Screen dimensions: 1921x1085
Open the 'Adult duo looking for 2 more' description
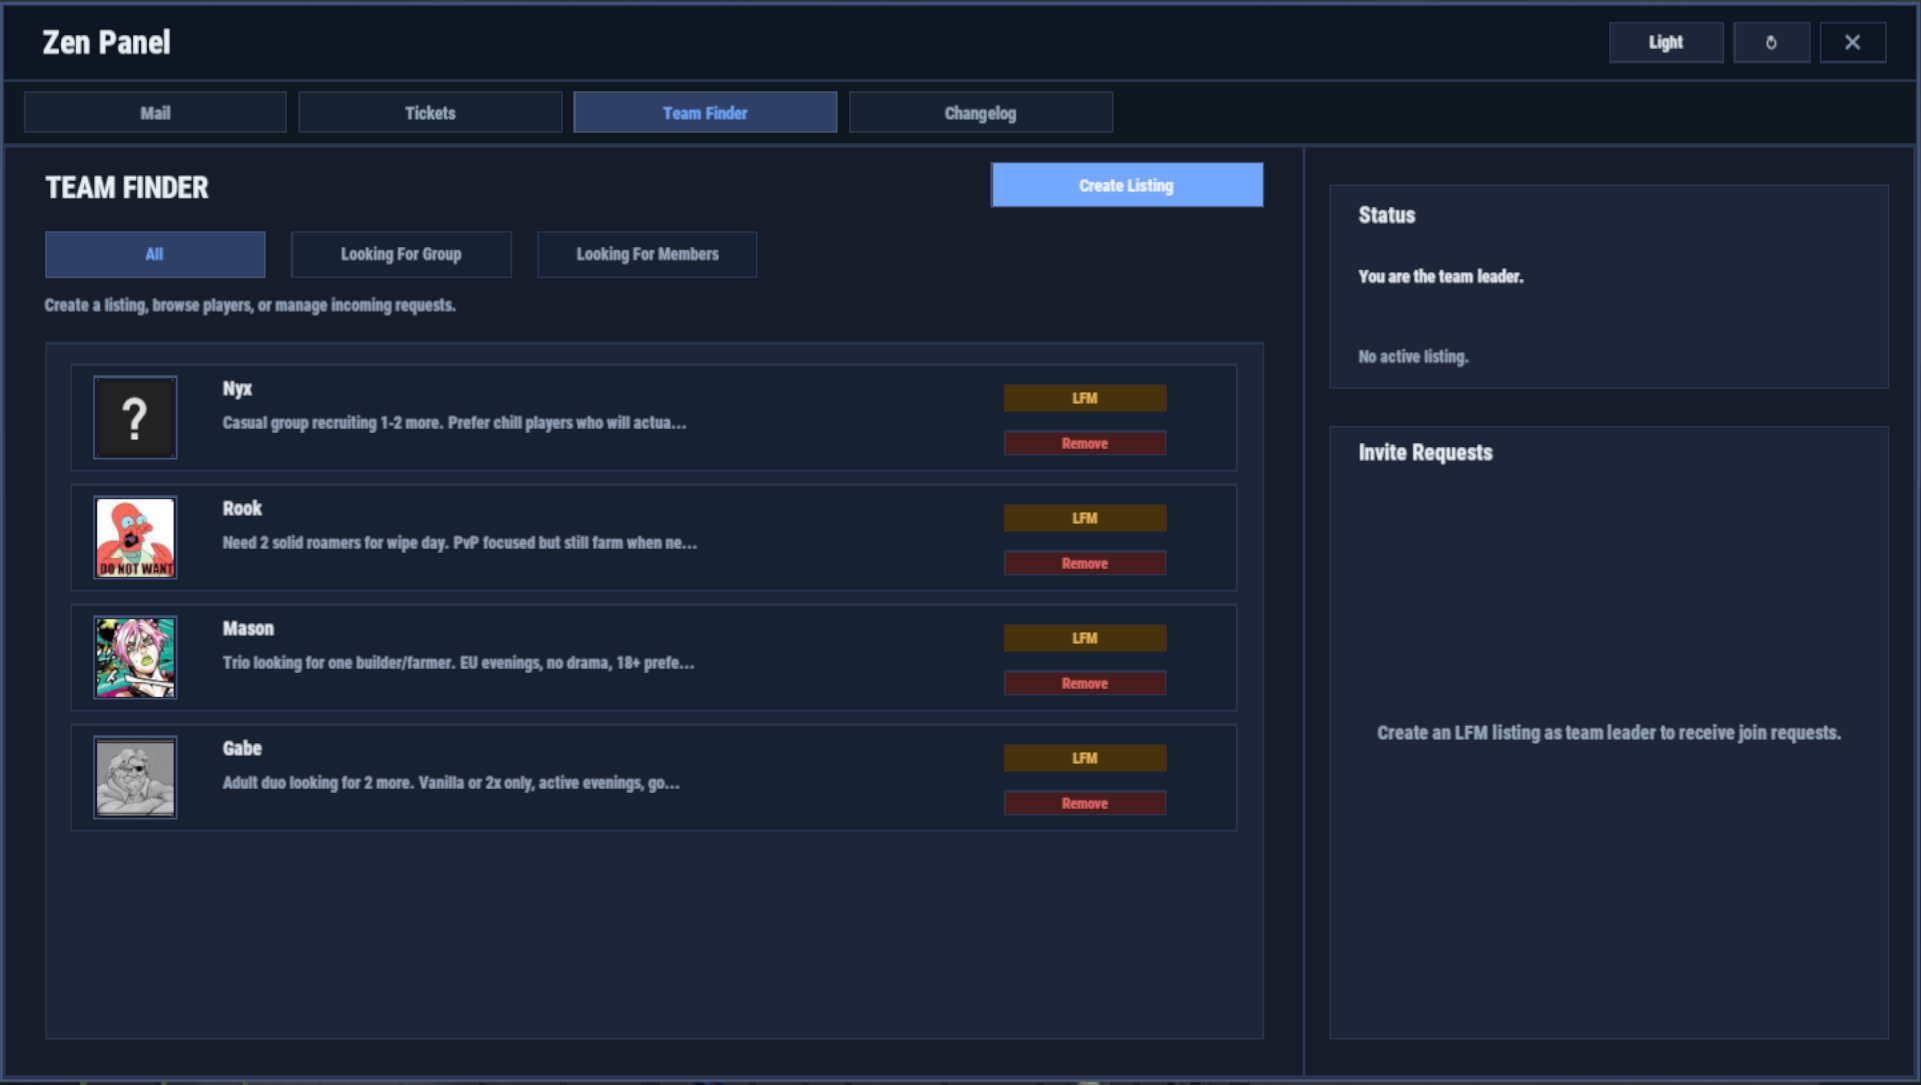451,783
